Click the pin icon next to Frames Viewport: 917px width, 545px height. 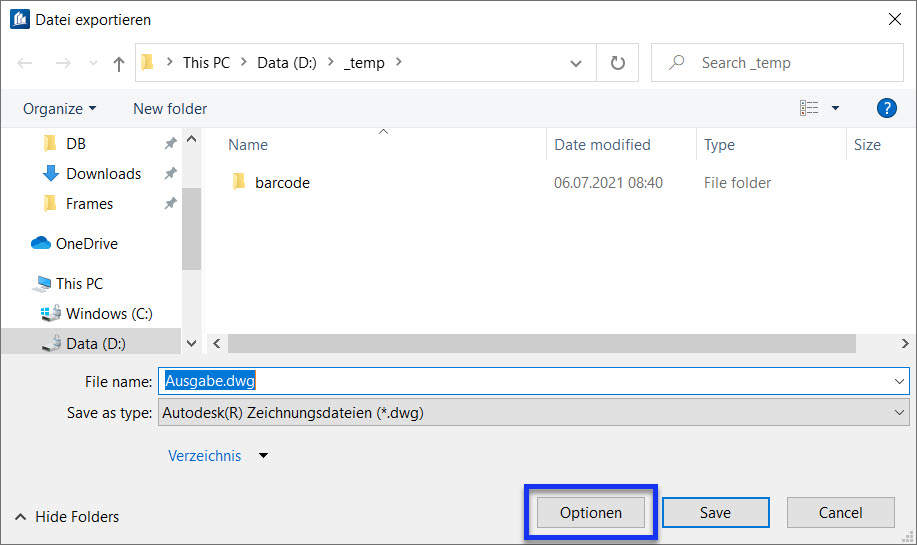(170, 203)
